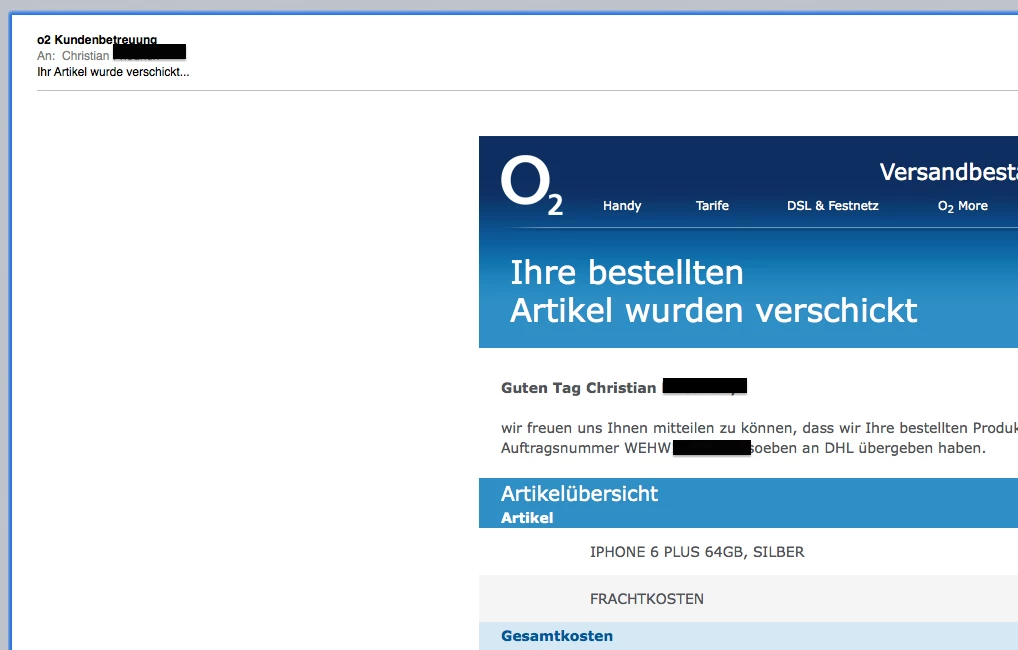Select the FRACHTKOSTEN row
Viewport: 1018px width, 650px height.
pos(748,599)
